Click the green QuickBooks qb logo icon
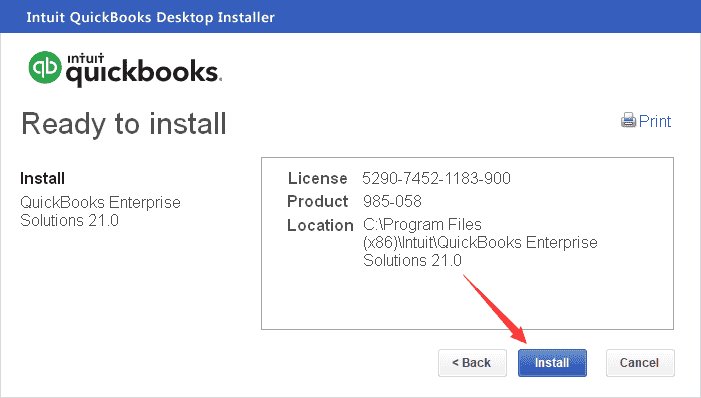This screenshot has width=701, height=398. point(45,67)
